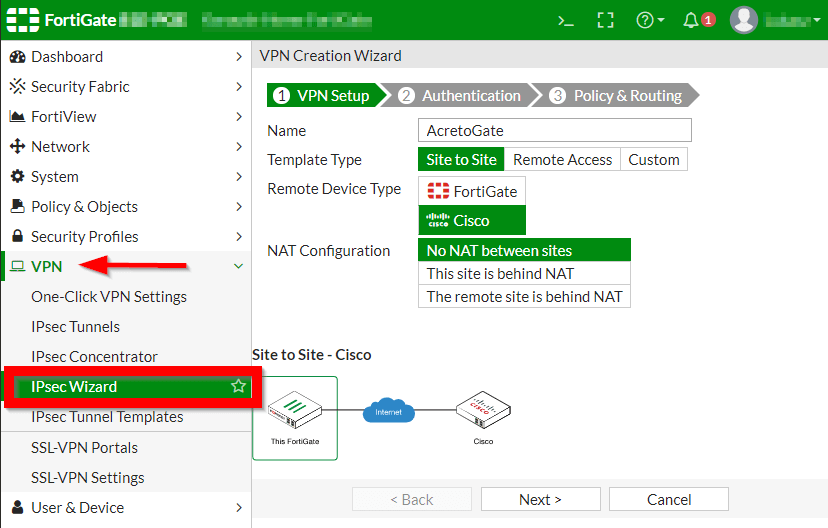Viewport: 828px width, 528px height.
Task: Select Custom template type
Action: click(654, 159)
